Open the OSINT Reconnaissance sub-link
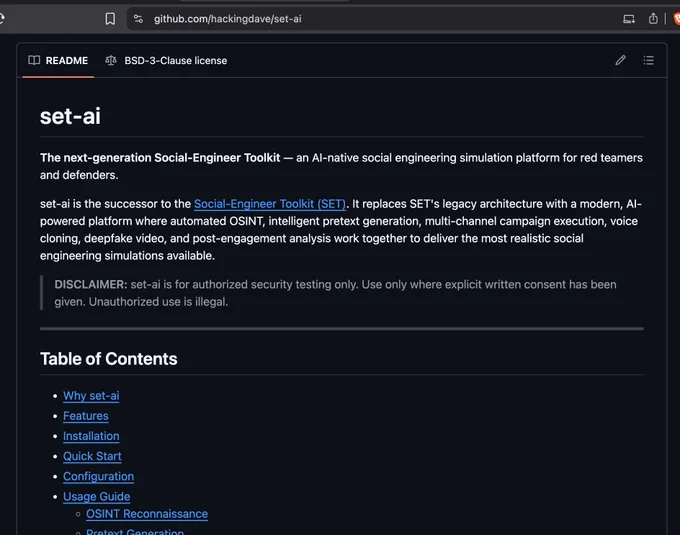 pyautogui.click(x=147, y=514)
